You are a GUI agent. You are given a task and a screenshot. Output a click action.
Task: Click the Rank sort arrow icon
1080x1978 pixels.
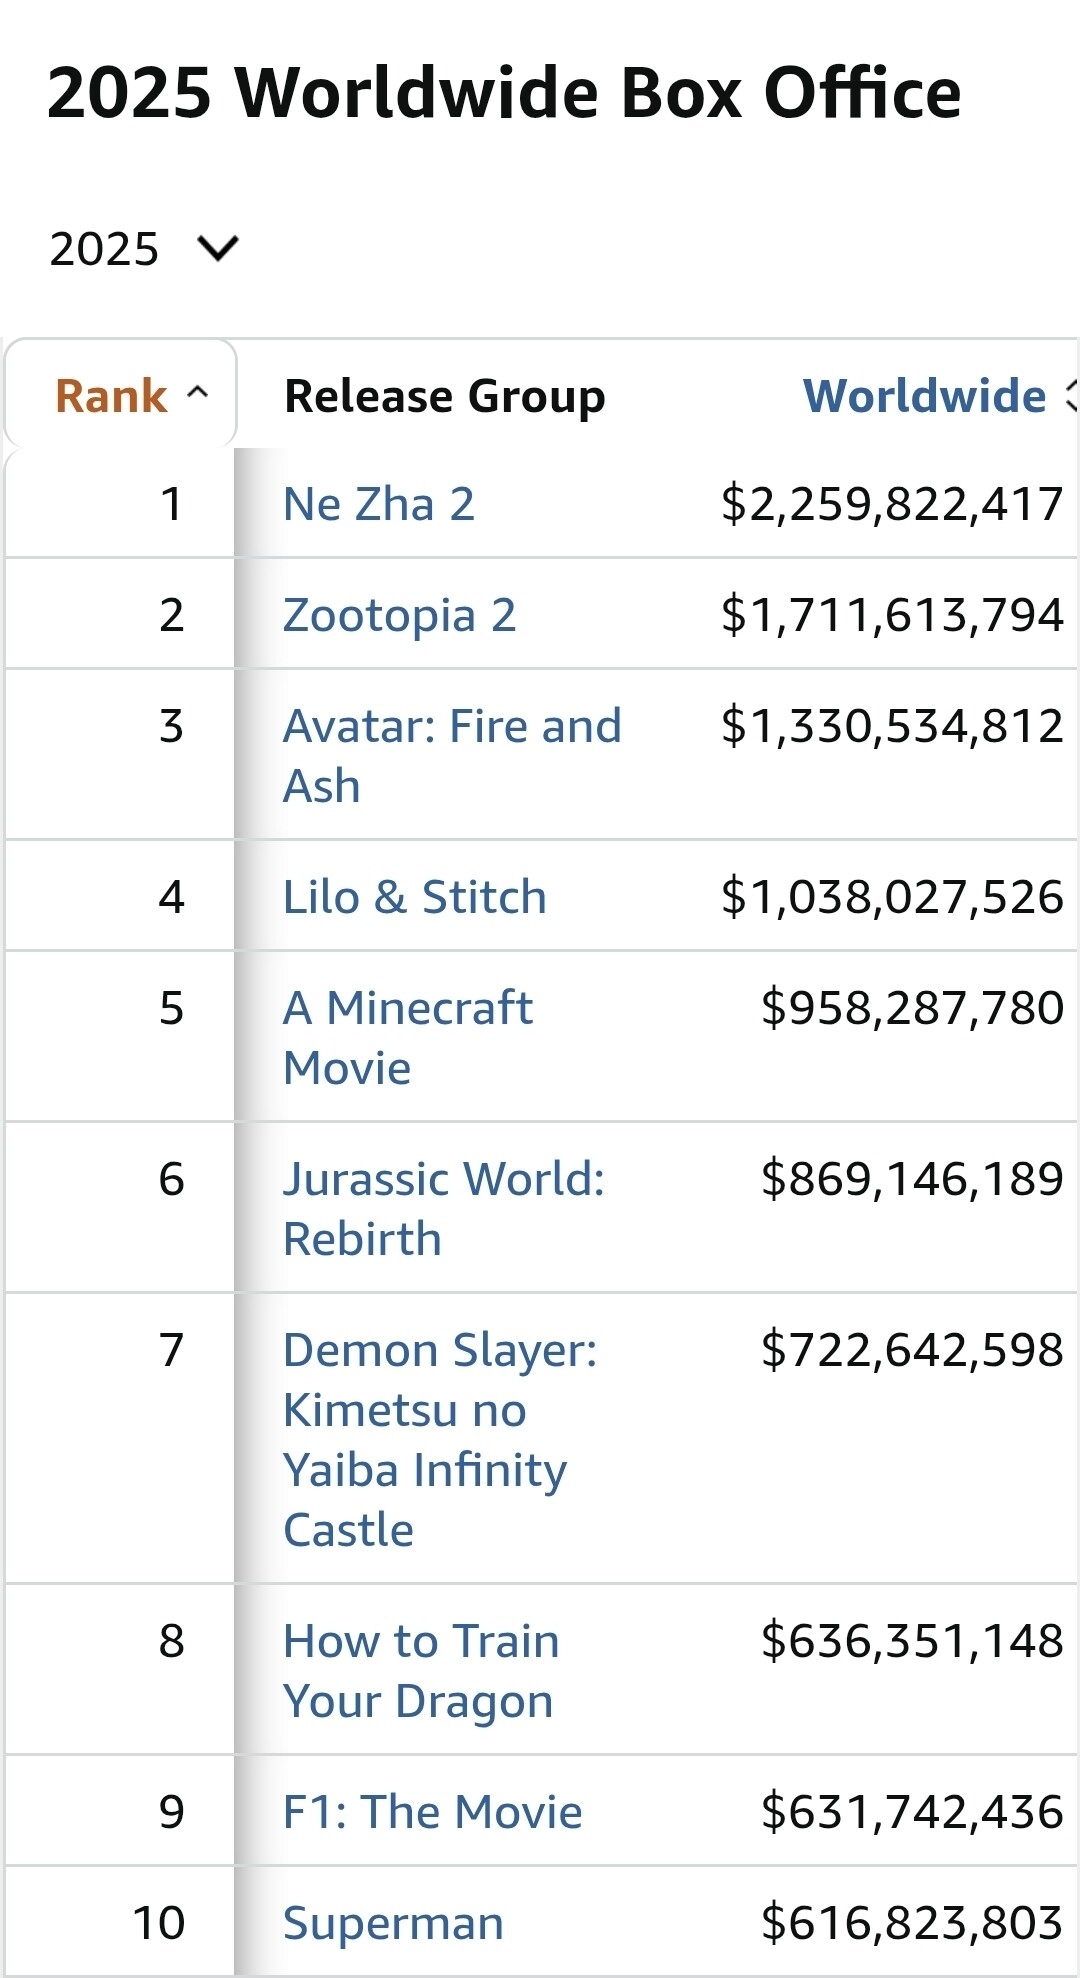click(198, 393)
